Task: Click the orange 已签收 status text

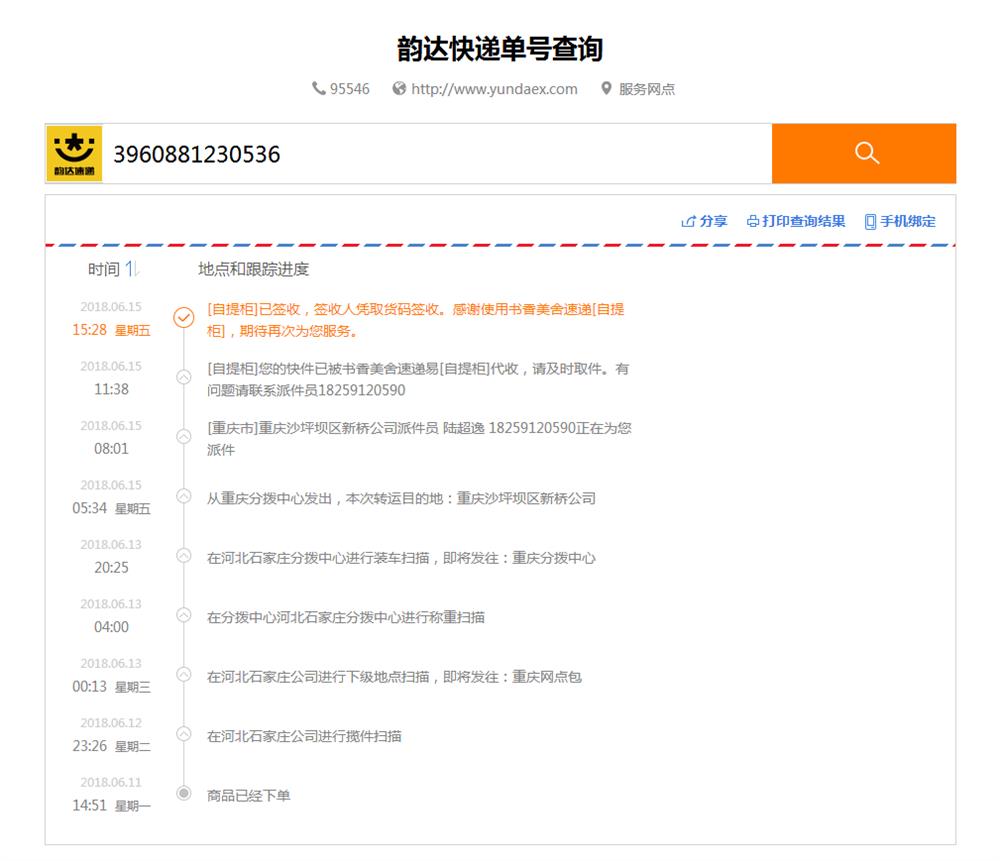Action: pos(416,320)
